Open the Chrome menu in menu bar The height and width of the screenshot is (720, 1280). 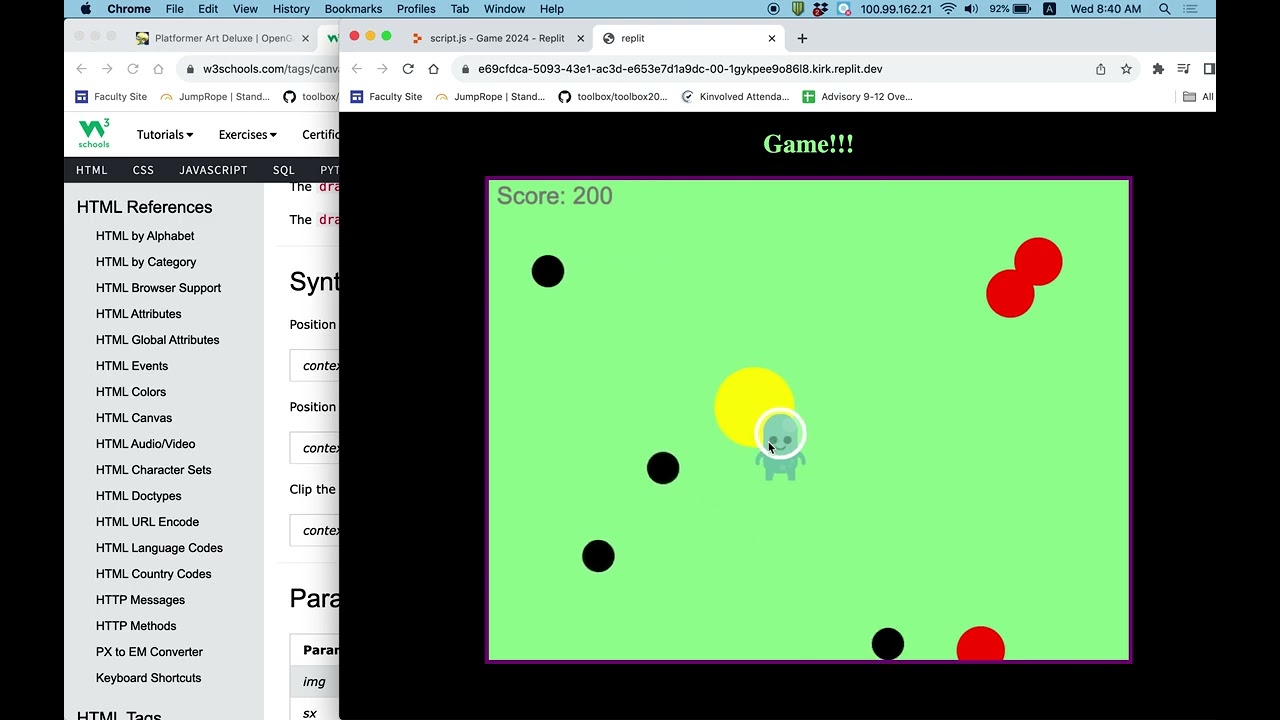coord(129,9)
